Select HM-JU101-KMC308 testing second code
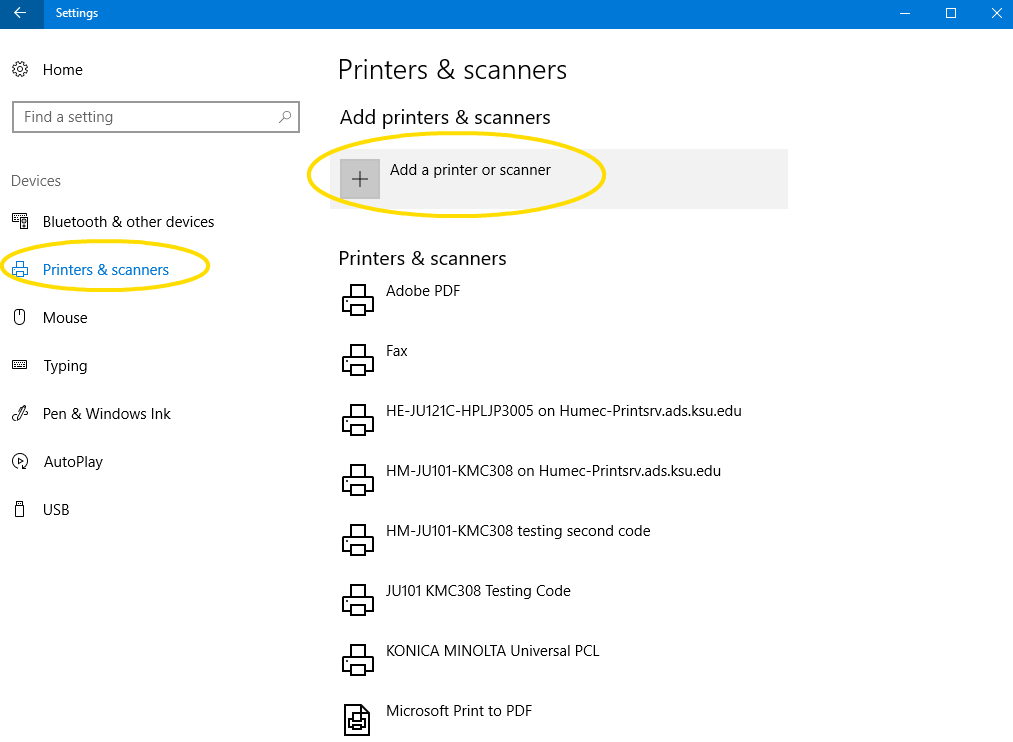The height and width of the screenshot is (742, 1013). [x=518, y=531]
